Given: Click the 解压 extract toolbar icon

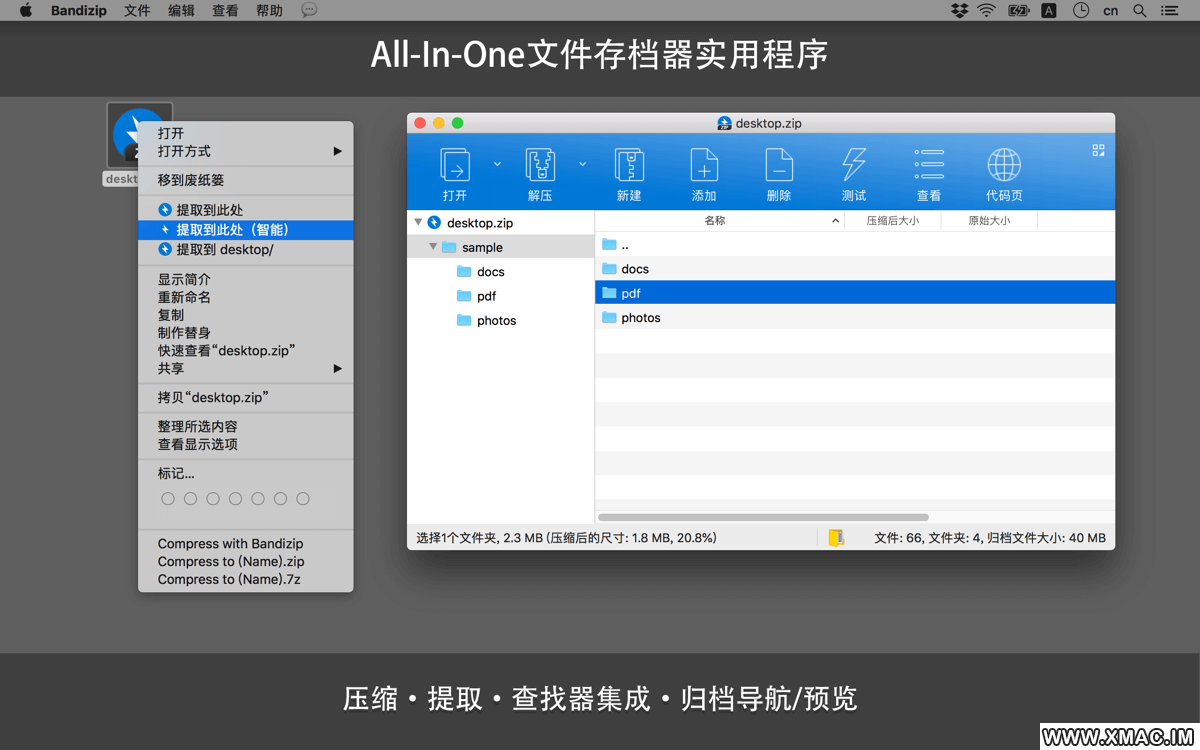Looking at the screenshot, I should [x=540, y=165].
